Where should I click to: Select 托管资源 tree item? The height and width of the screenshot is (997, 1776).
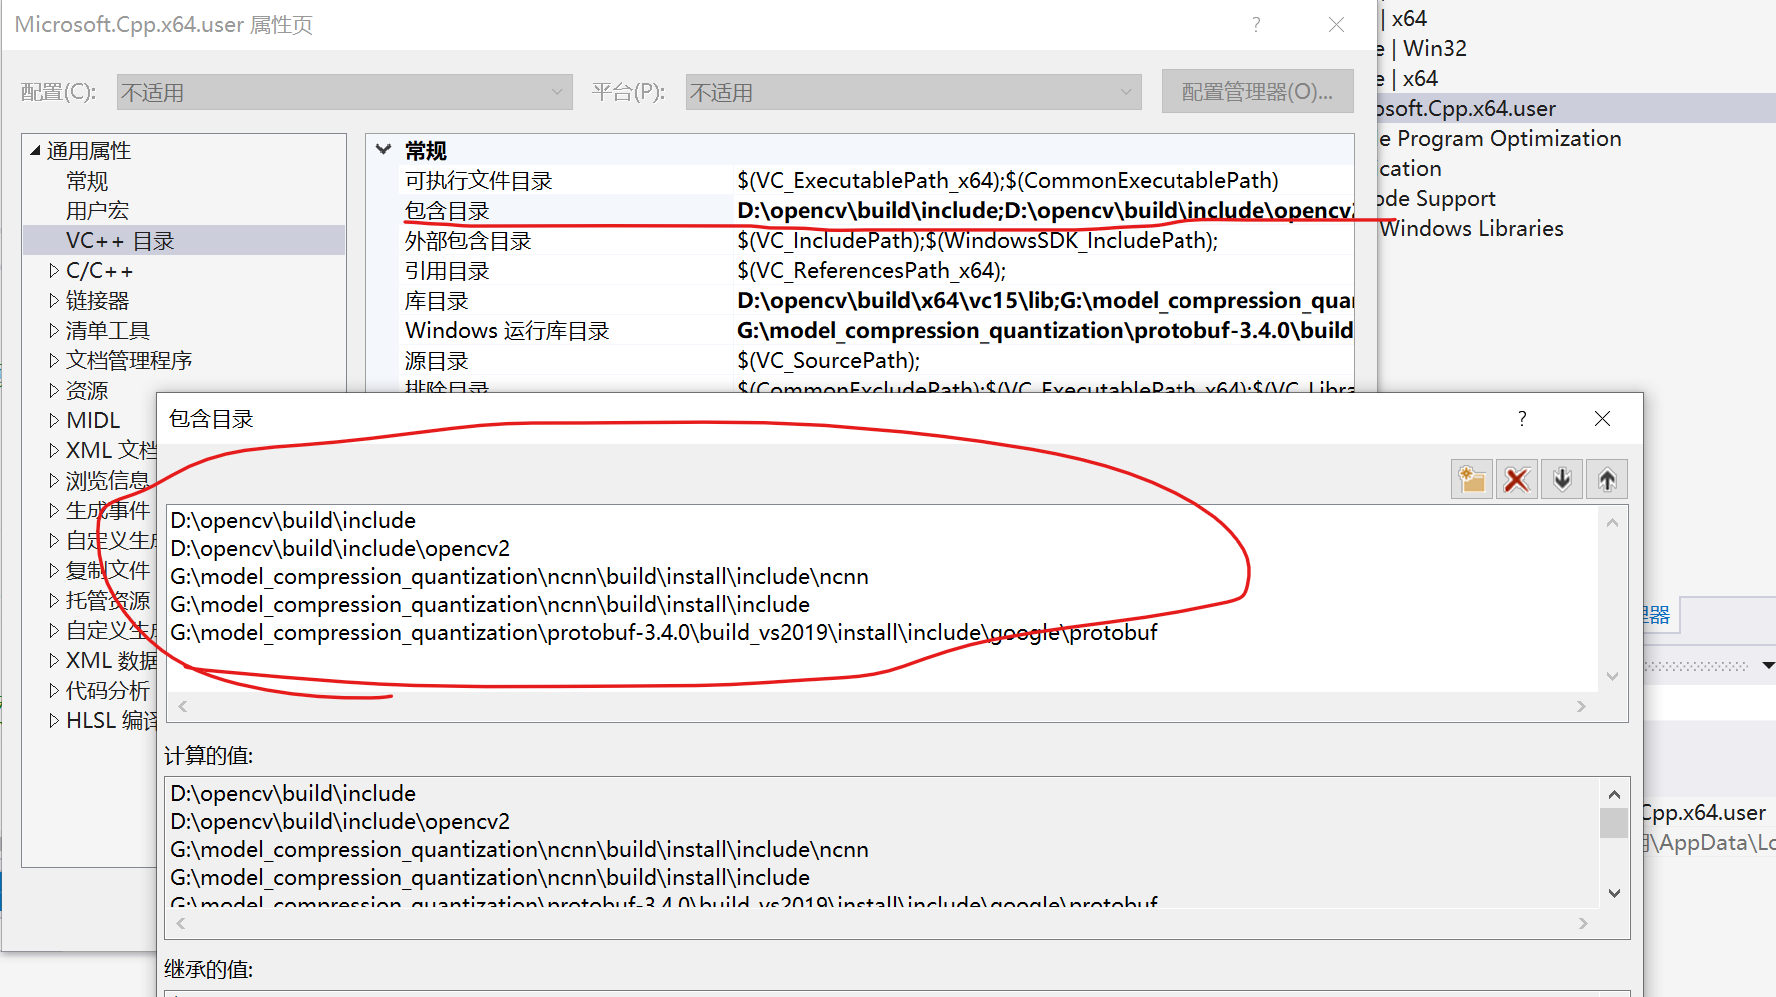[107, 600]
